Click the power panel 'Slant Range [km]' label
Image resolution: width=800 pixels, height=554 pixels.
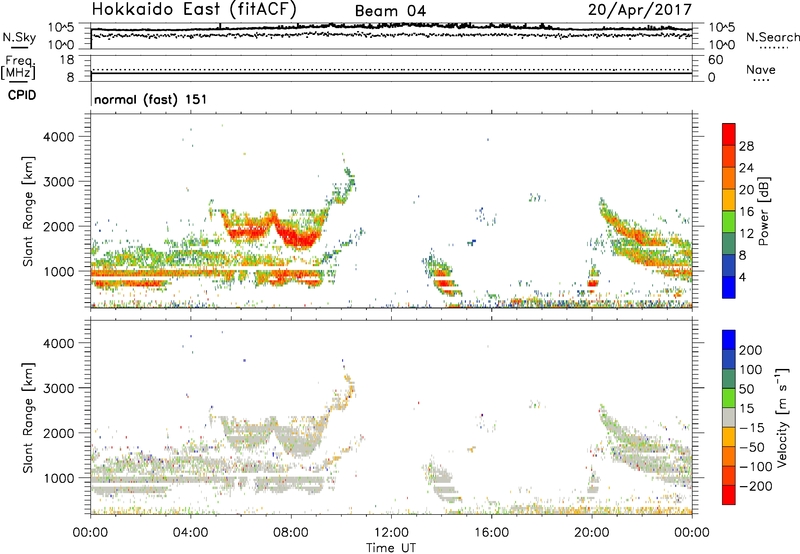point(28,211)
